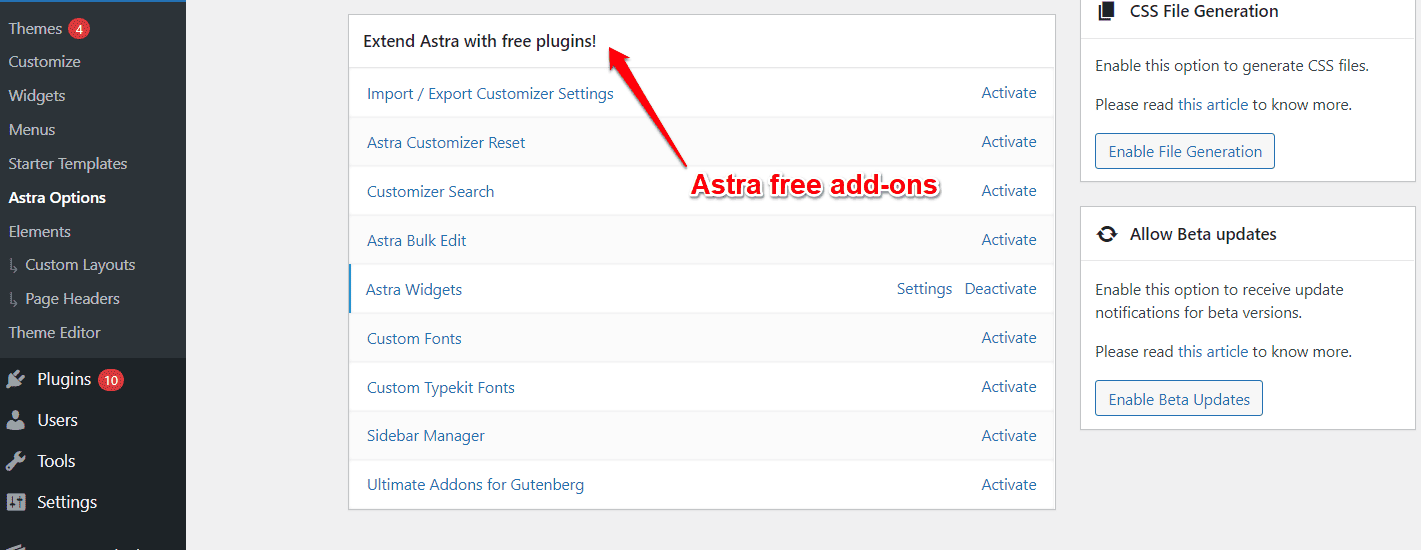Activate Custom Fonts plugin

1009,338
